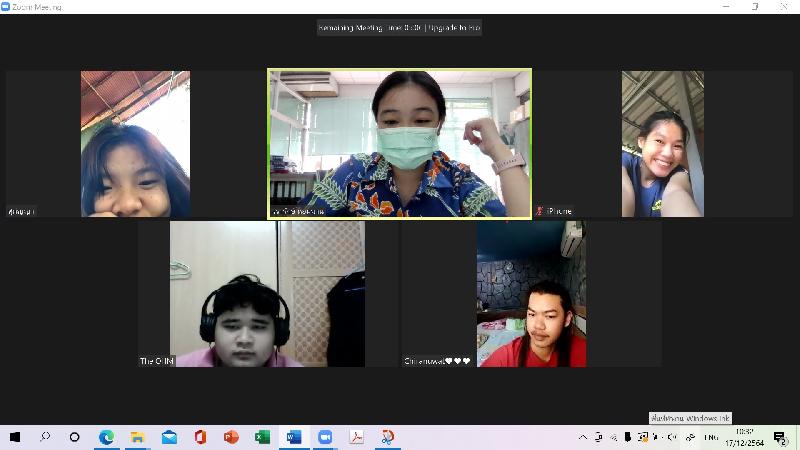The width and height of the screenshot is (800, 450).
Task: Open the notification center icon
Action: point(780,437)
